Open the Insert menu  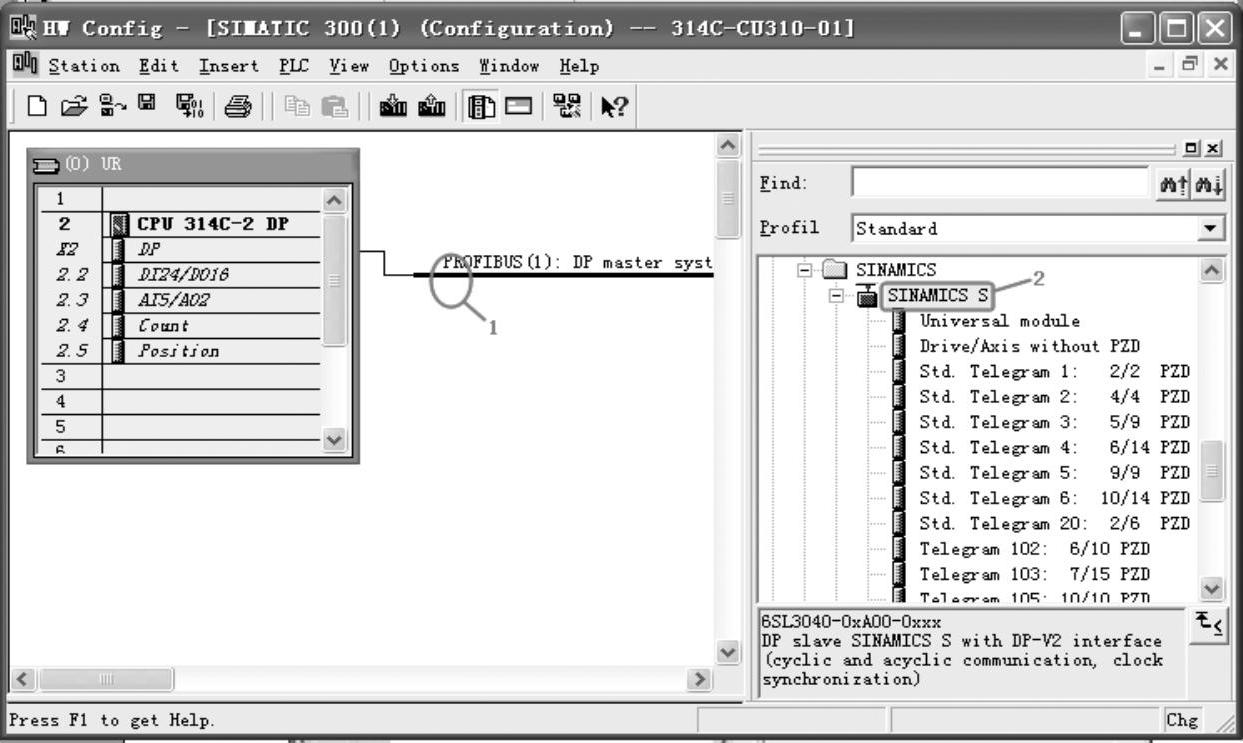tap(229, 67)
